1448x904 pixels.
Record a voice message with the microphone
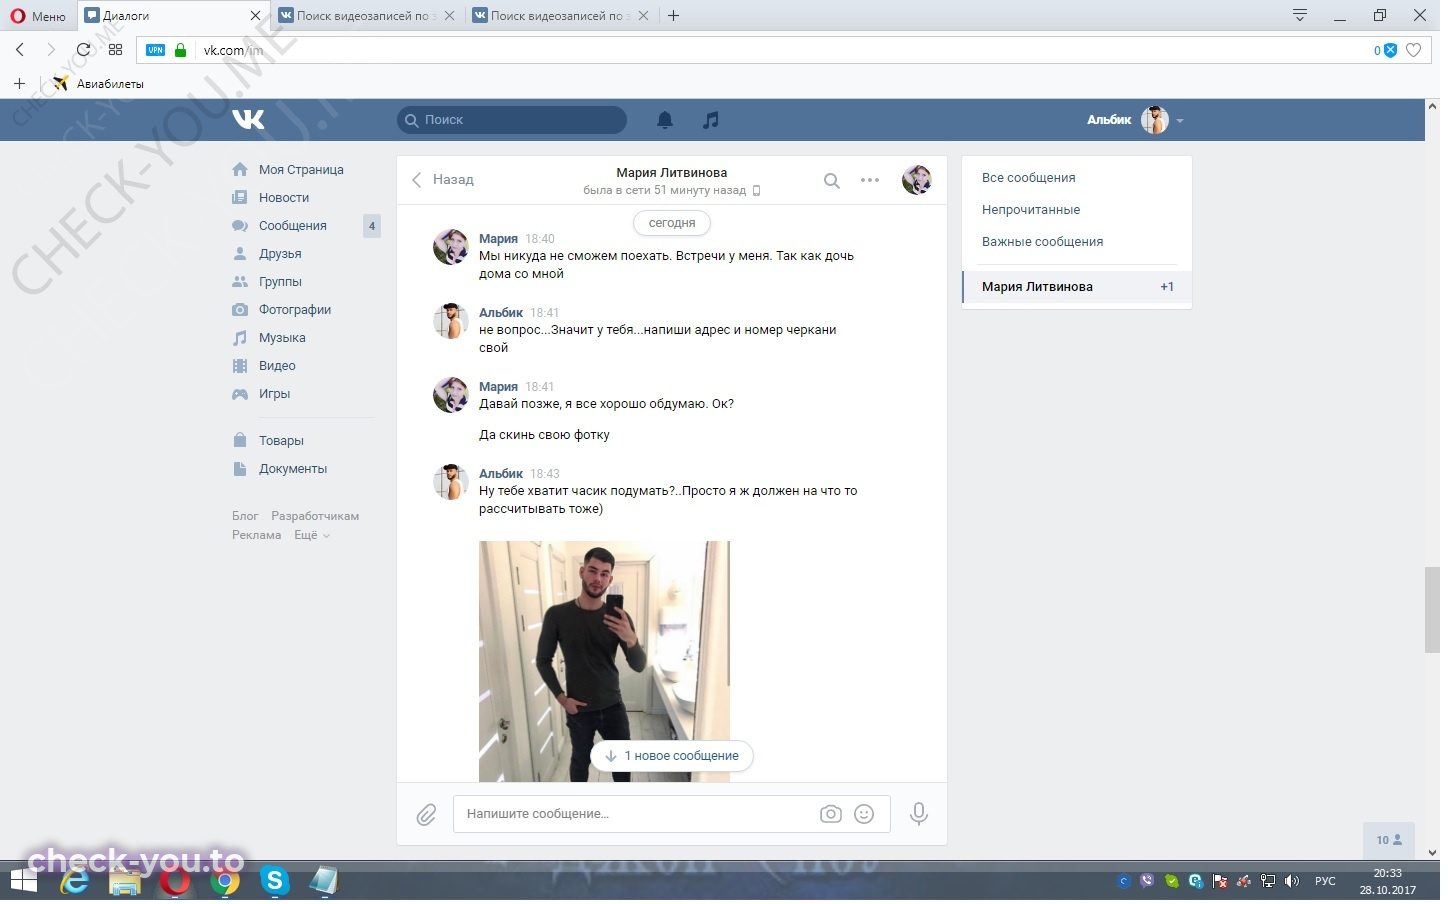click(919, 814)
